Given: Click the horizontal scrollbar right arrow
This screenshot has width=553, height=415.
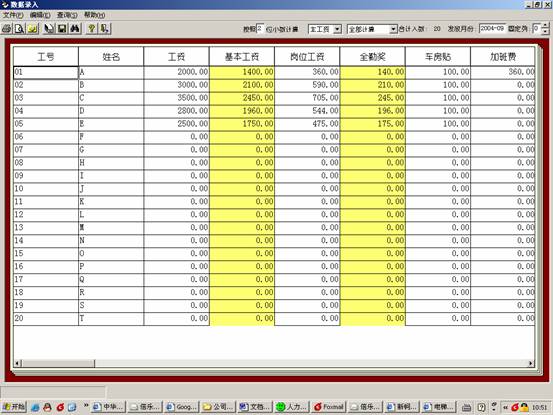Looking at the screenshot, I should [x=530, y=363].
